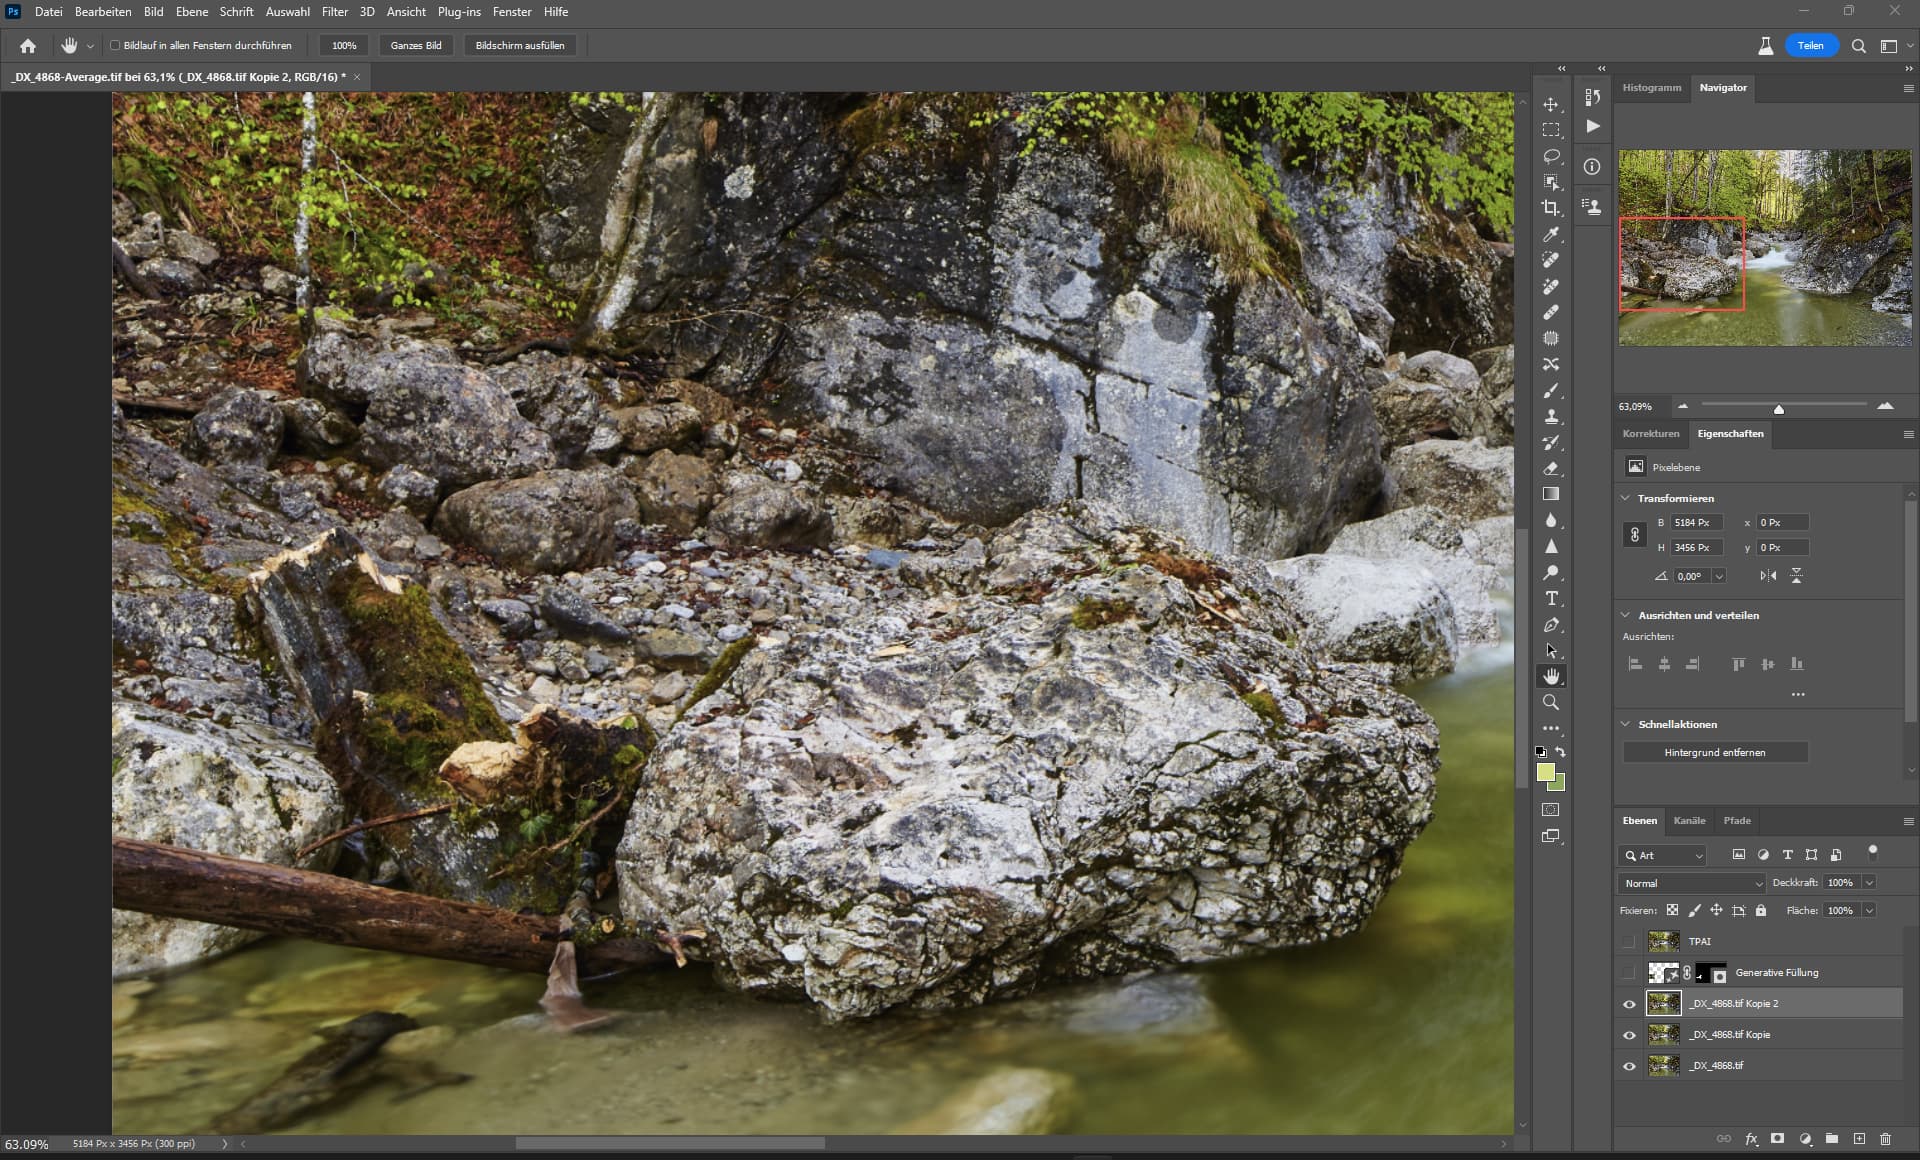Click the Ganzes Bild button
Screen dimensions: 1920x1160
point(416,45)
